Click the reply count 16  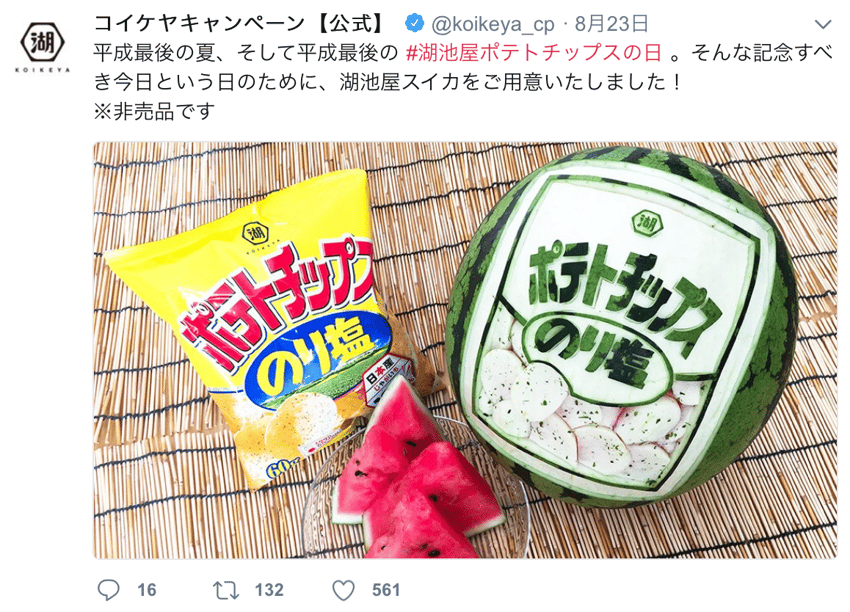(x=147, y=590)
